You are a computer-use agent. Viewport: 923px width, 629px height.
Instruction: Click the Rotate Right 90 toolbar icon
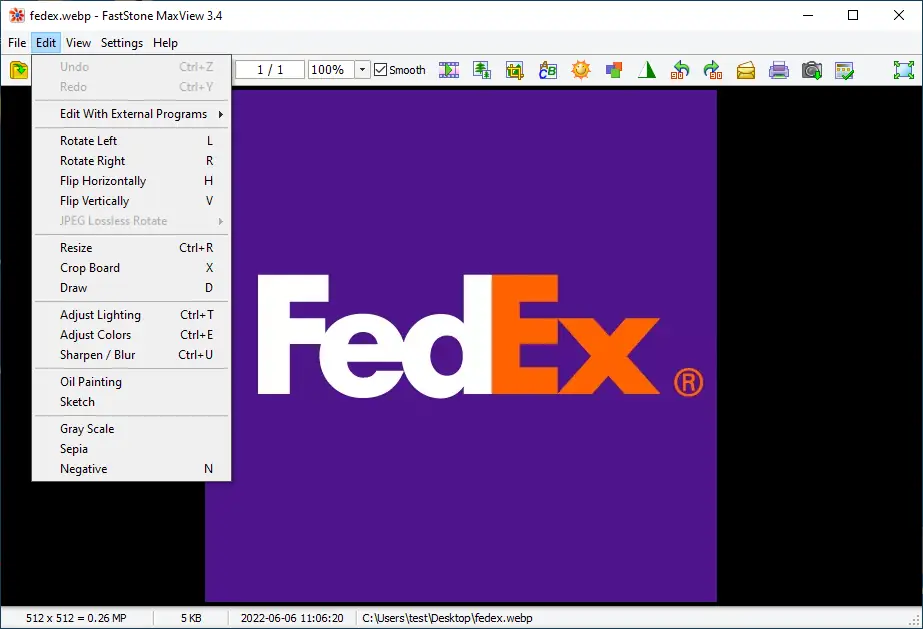(x=712, y=70)
